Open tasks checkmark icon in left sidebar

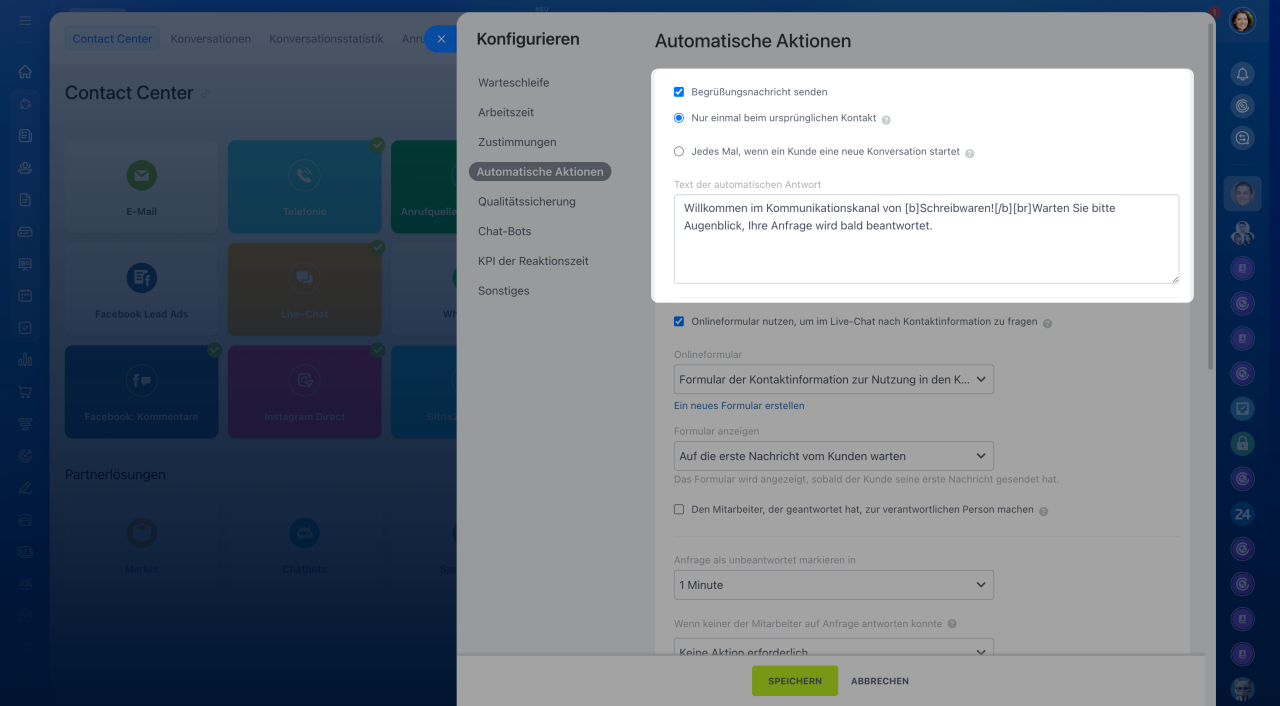(25, 328)
